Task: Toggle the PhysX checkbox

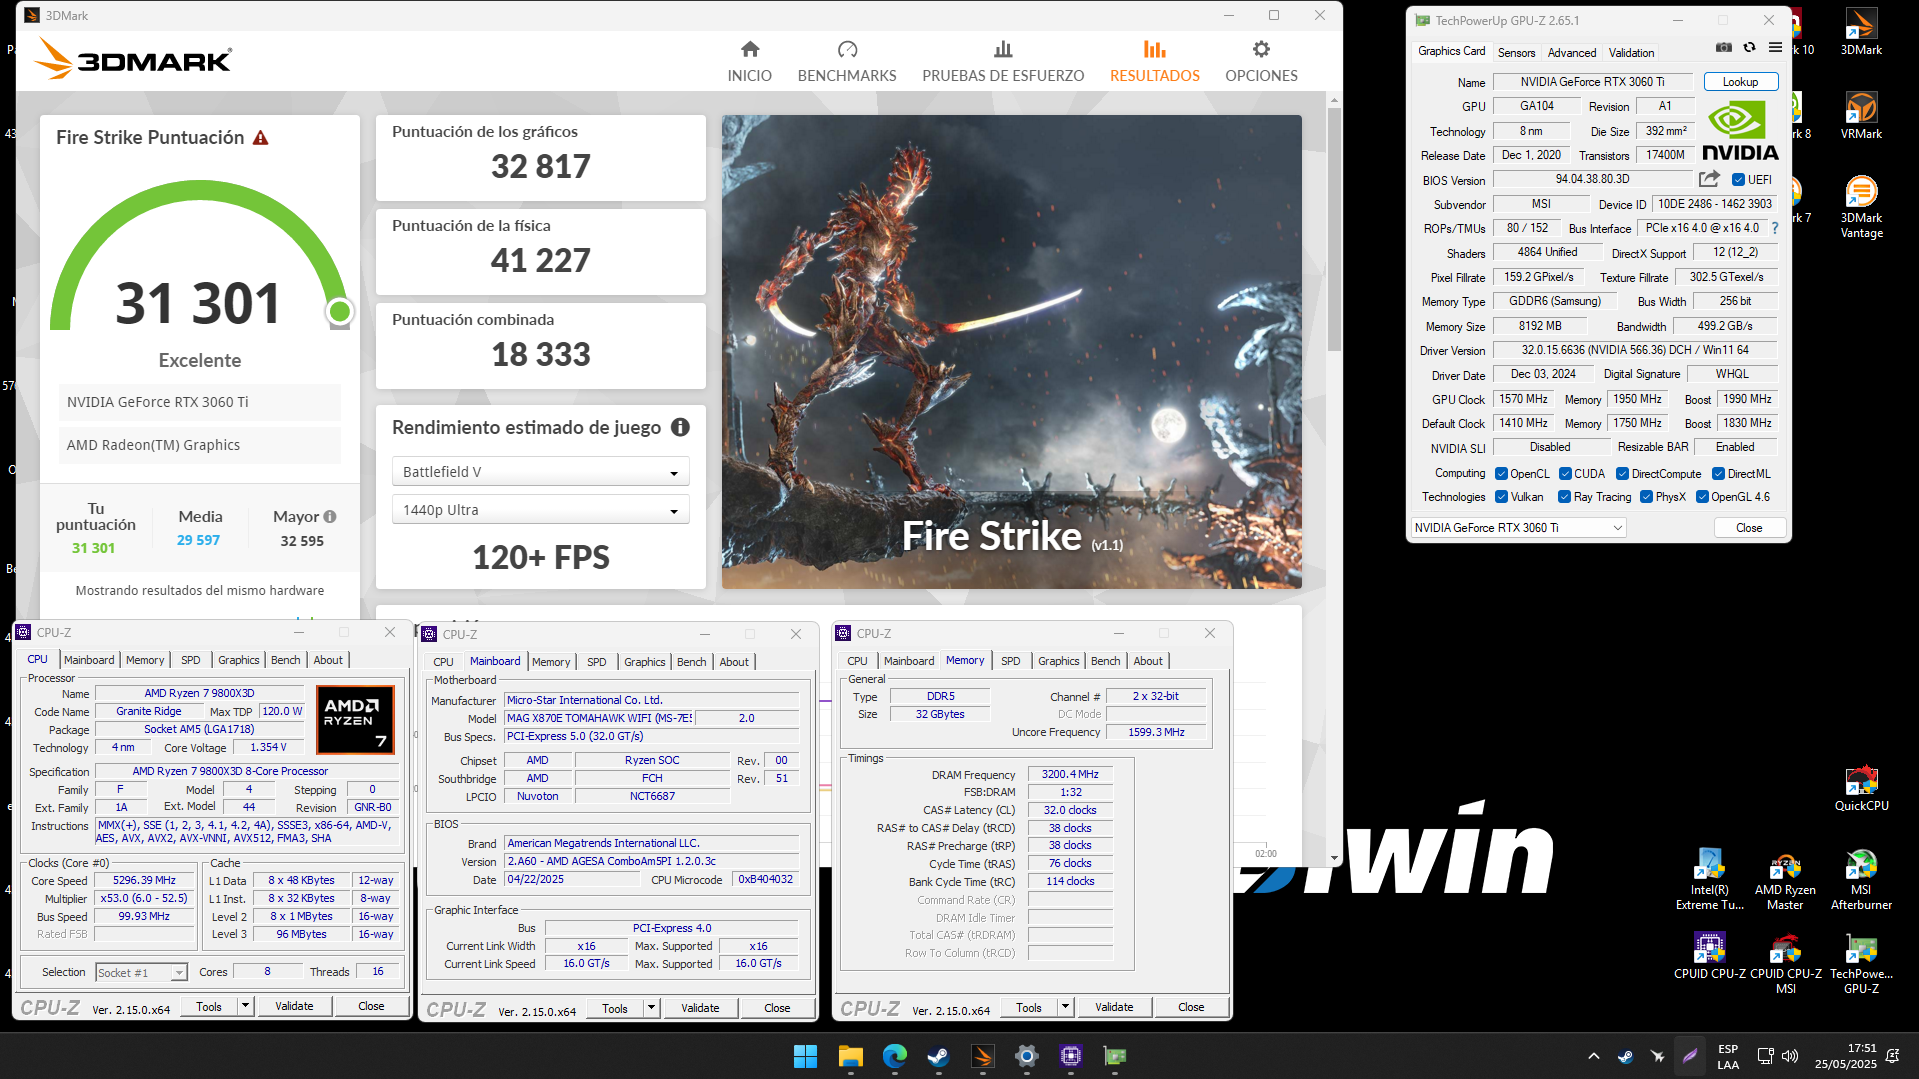Action: [x=1646, y=497]
